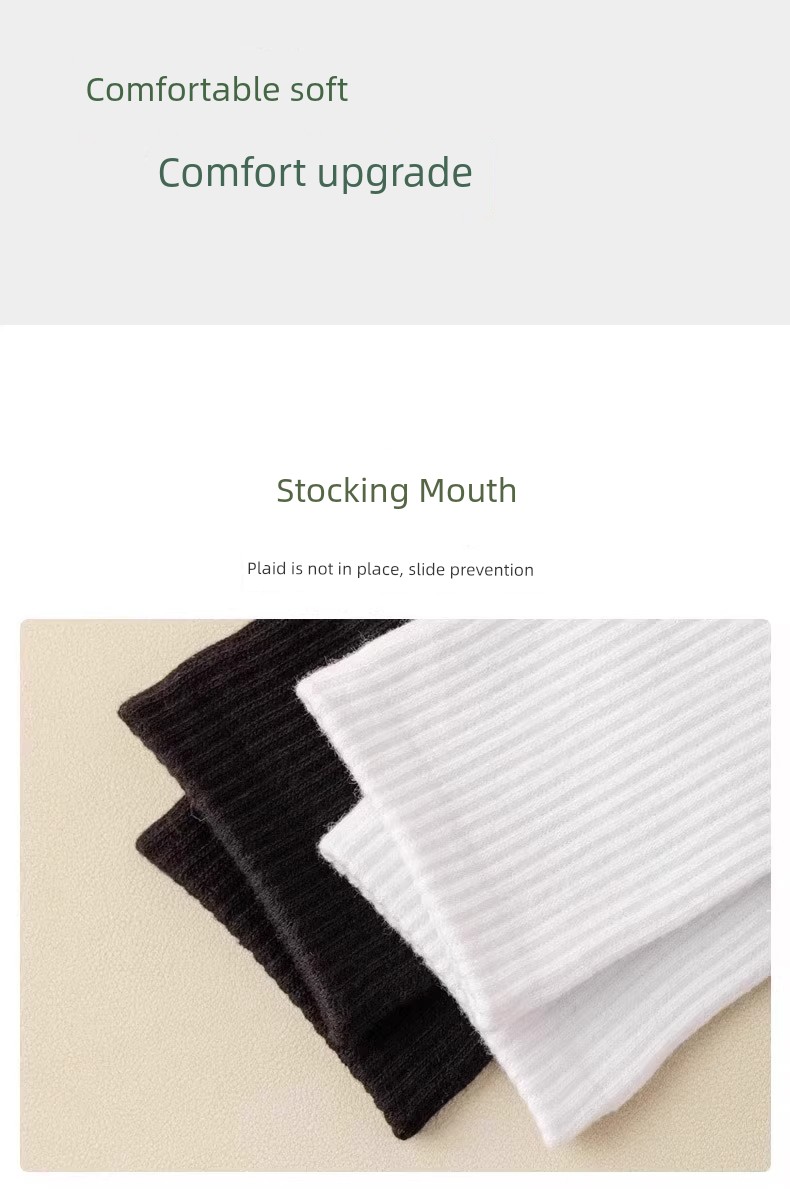The width and height of the screenshot is (790, 1189).
Task: Click the word "soft" in the banner
Action: [318, 89]
